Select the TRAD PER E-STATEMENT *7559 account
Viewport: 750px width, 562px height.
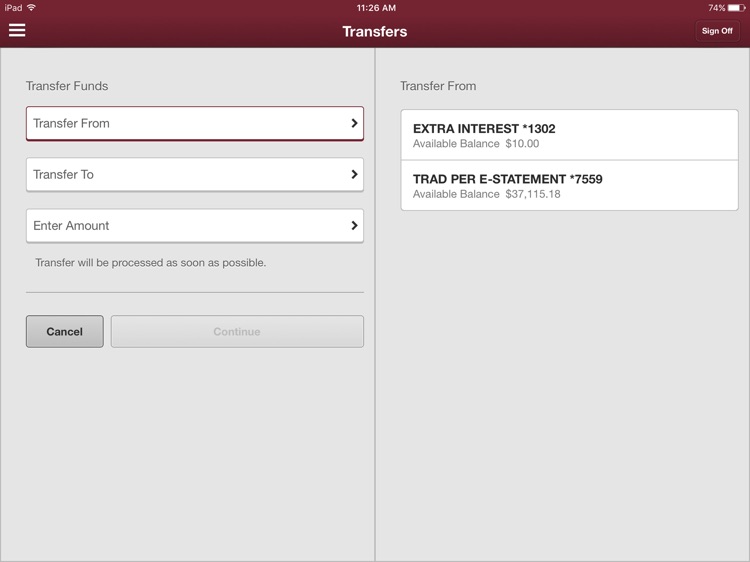click(x=569, y=186)
